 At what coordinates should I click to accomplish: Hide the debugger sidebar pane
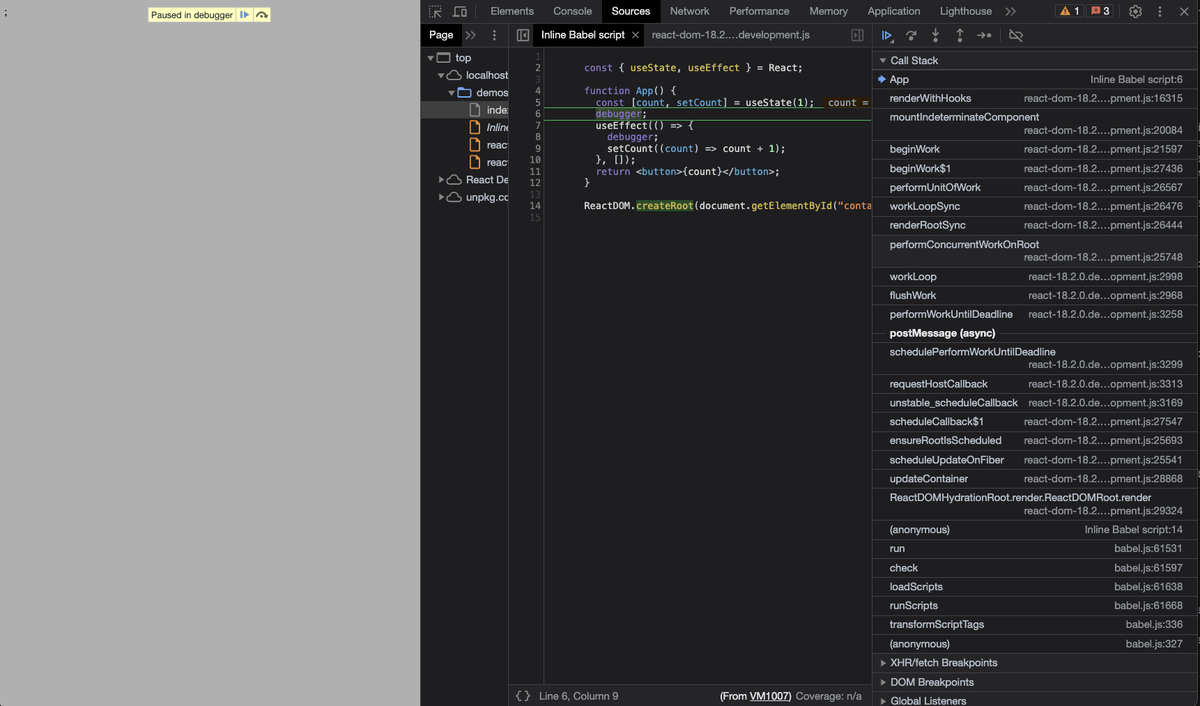point(857,35)
